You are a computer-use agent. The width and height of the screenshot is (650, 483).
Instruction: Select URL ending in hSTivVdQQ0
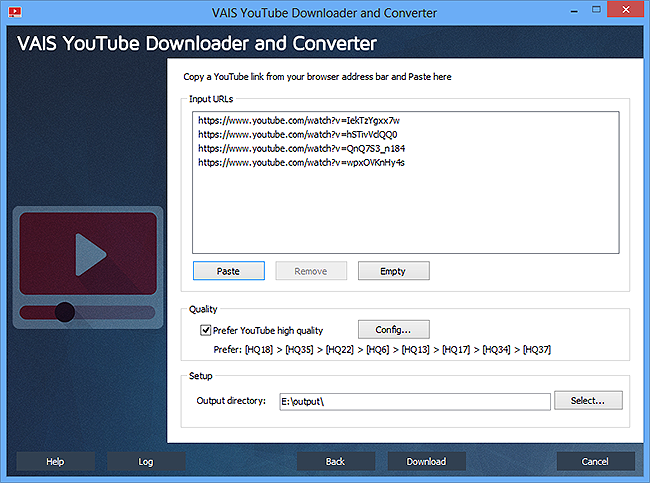click(x=297, y=135)
